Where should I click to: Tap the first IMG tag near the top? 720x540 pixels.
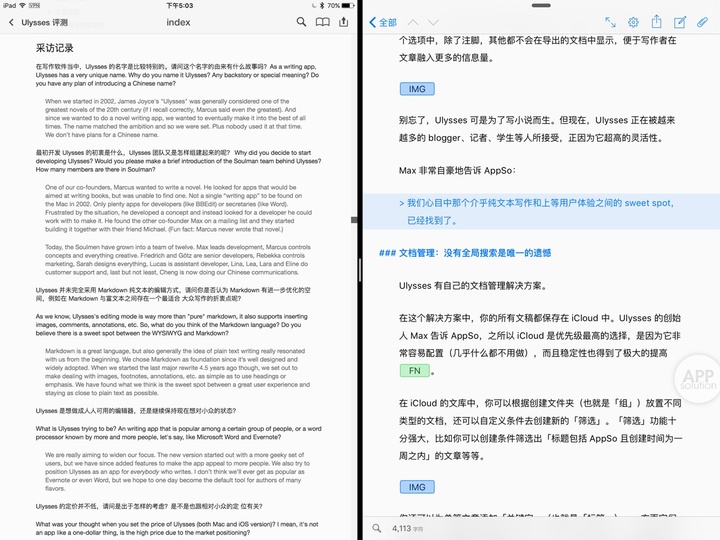click(x=416, y=89)
